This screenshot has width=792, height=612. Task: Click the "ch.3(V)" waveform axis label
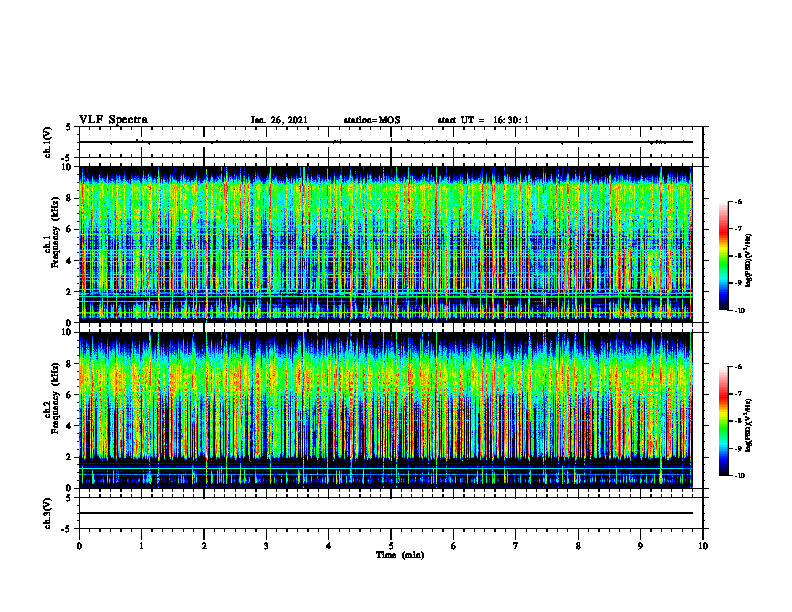(x=47, y=513)
